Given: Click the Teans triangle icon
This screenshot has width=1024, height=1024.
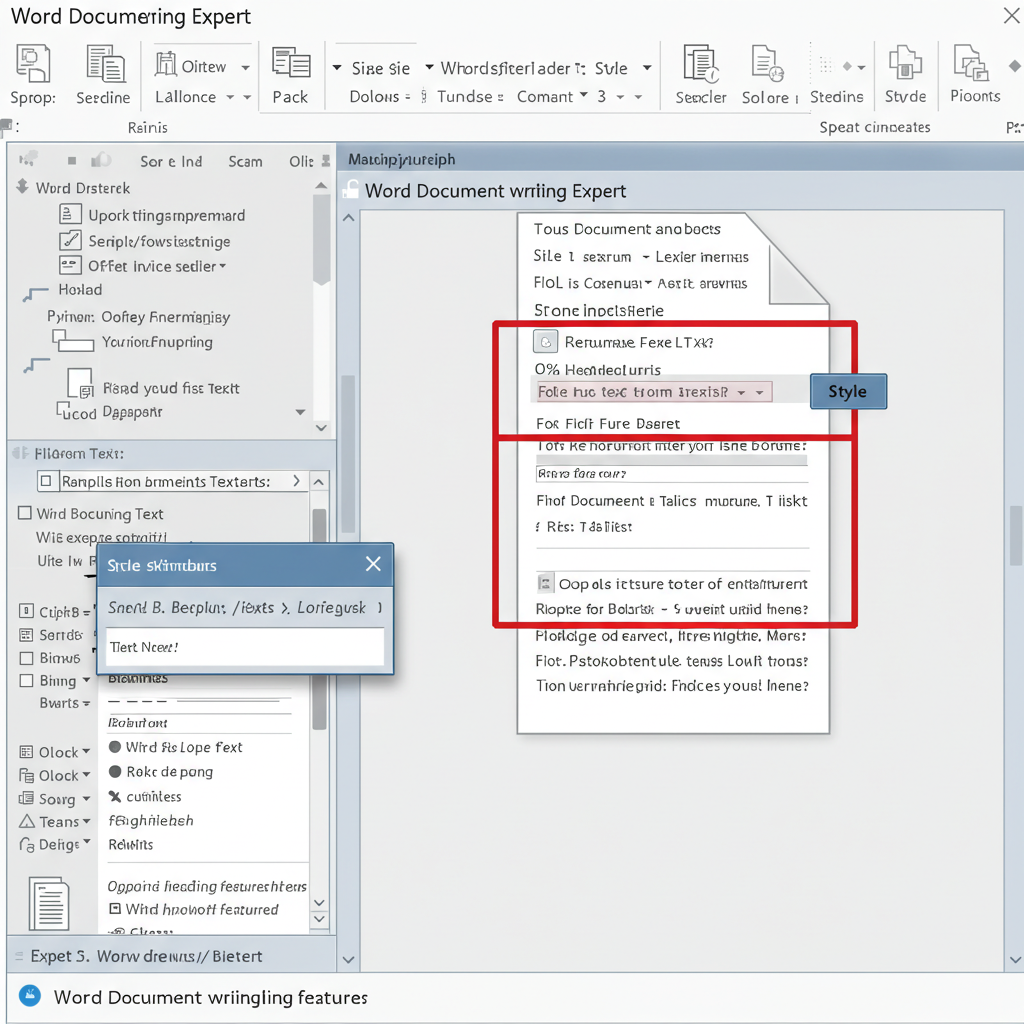Looking at the screenshot, I should [27, 822].
